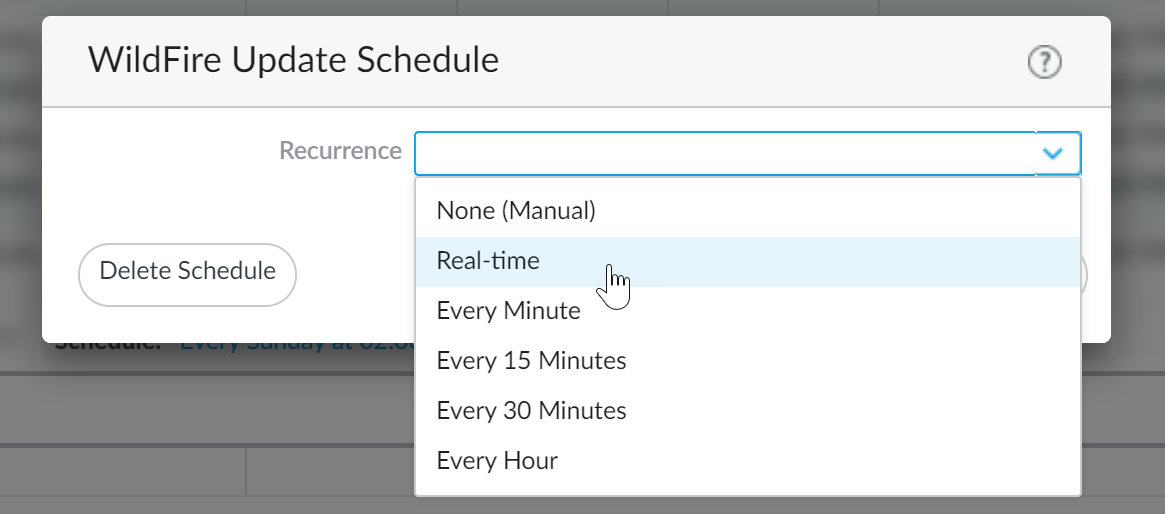Select None (Manual) recurrence option
Viewport: 1165px width, 514px height.
(516, 211)
